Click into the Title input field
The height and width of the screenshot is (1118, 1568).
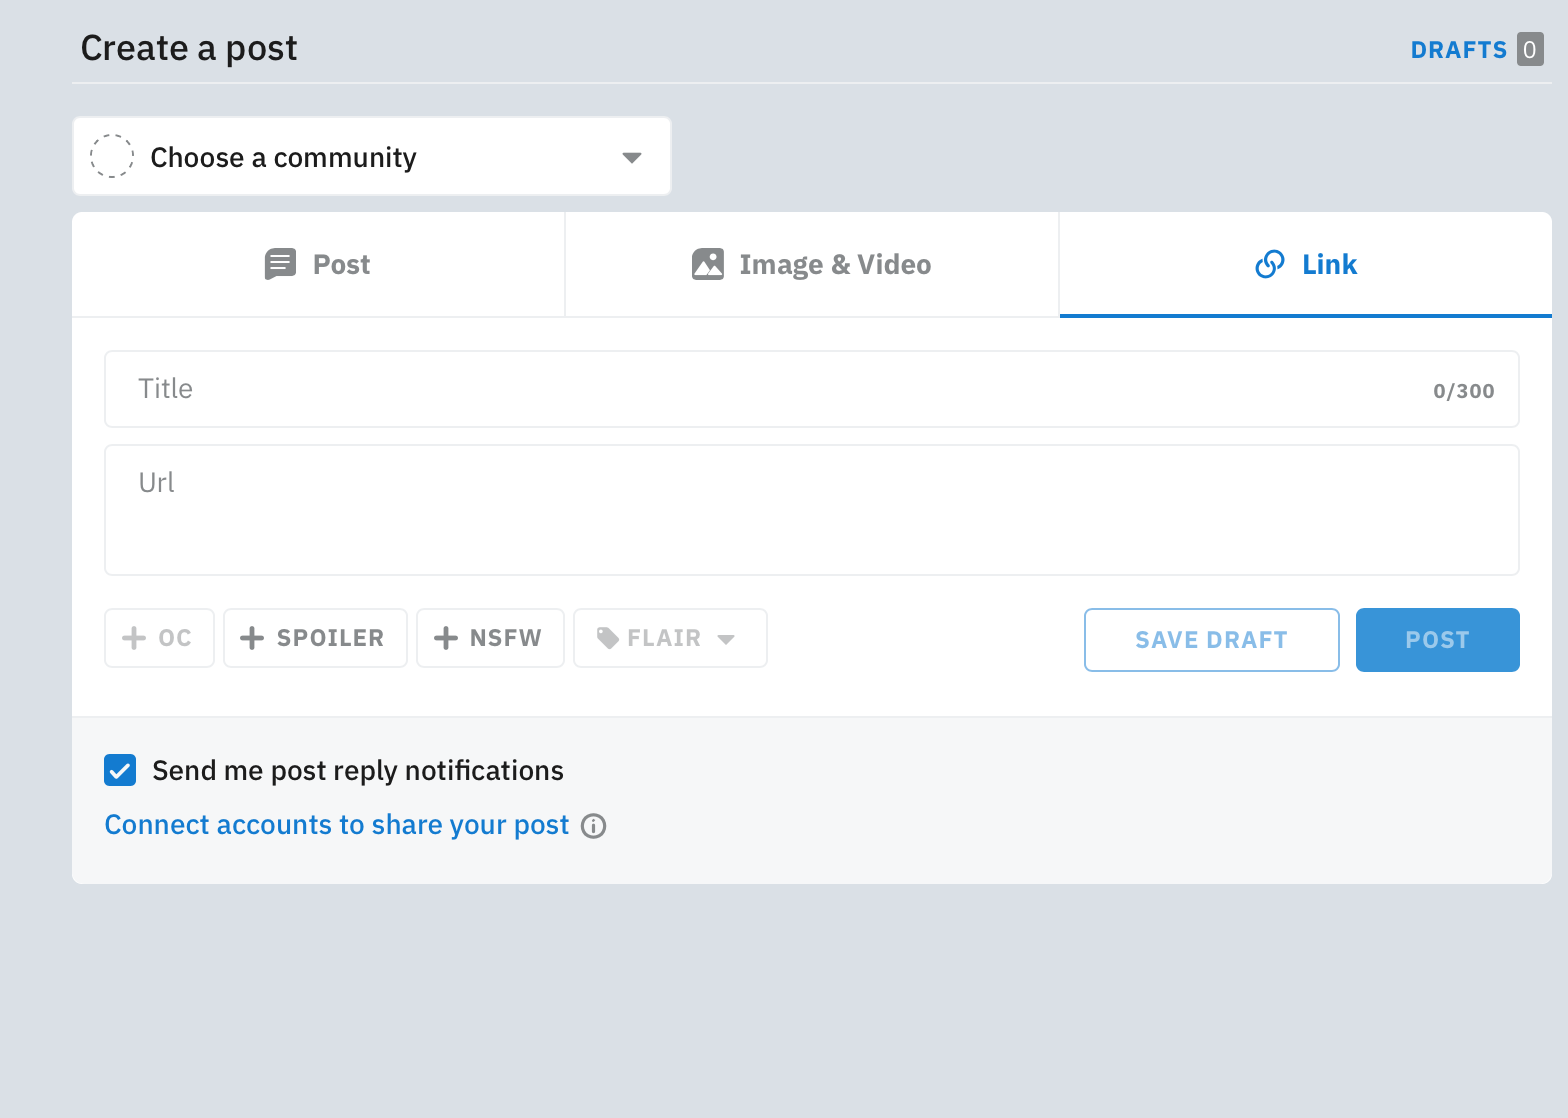(780, 389)
